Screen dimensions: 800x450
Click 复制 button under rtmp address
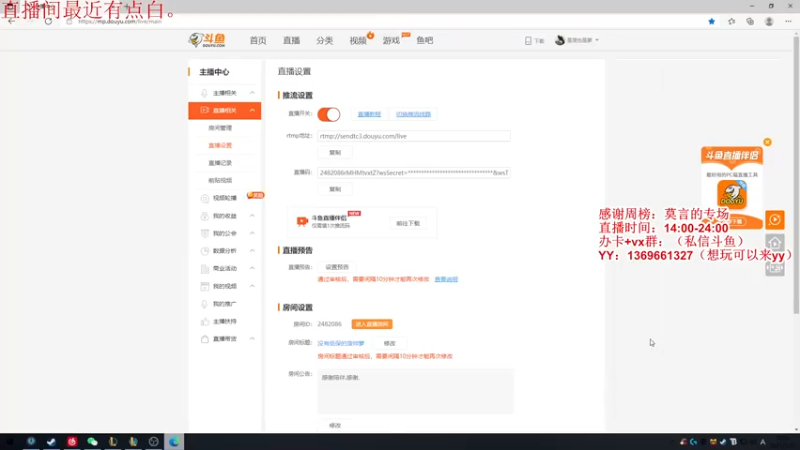coord(335,153)
